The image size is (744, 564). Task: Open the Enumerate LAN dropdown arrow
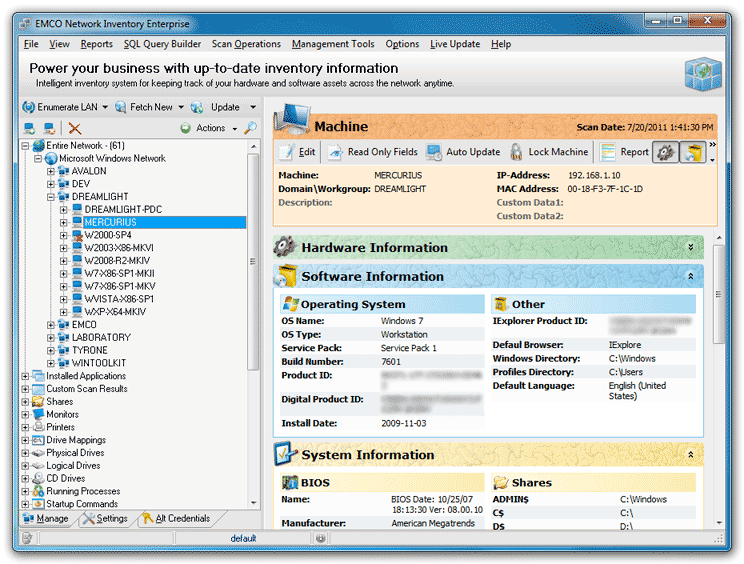pyautogui.click(x=105, y=107)
